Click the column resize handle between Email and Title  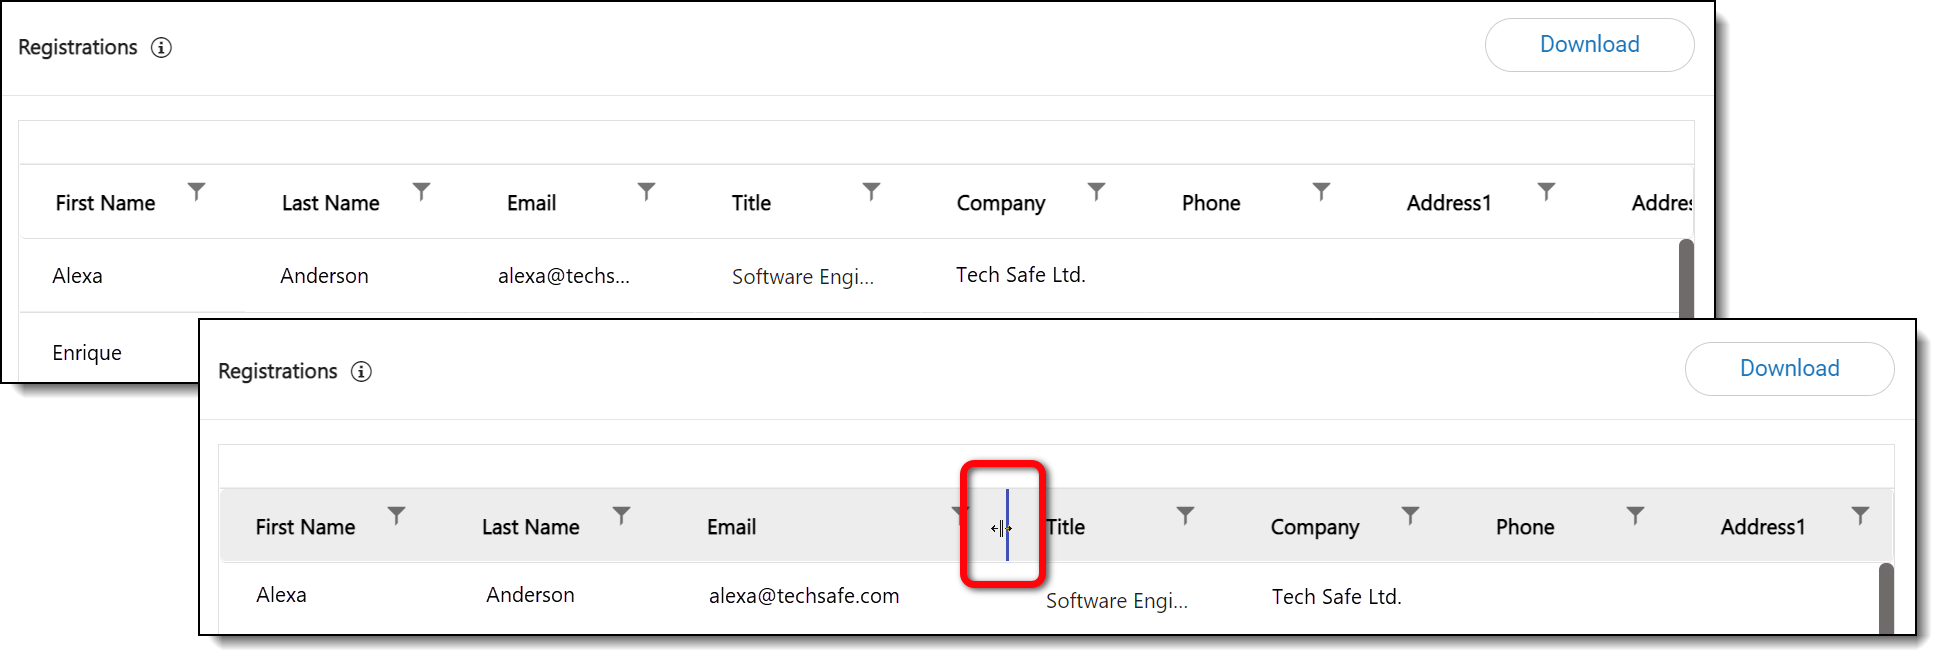[x=1006, y=526]
